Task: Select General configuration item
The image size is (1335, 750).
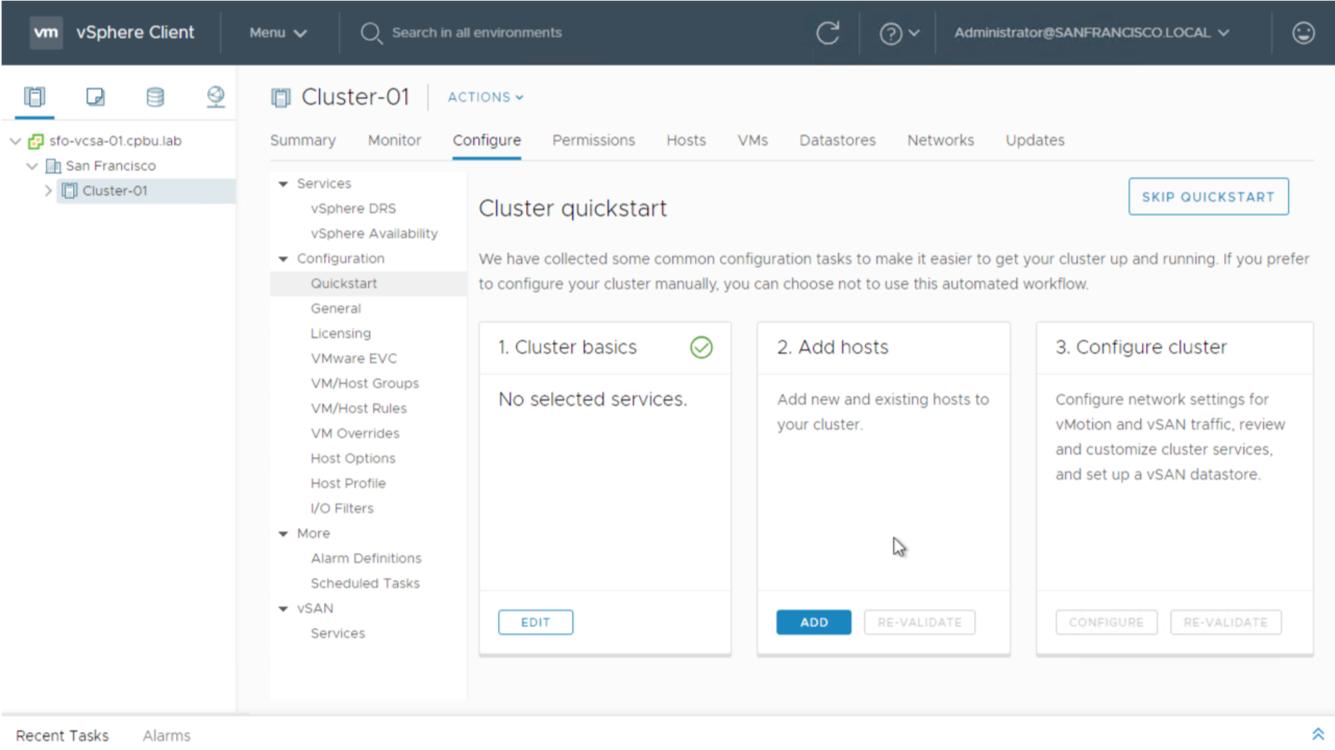Action: pos(336,309)
